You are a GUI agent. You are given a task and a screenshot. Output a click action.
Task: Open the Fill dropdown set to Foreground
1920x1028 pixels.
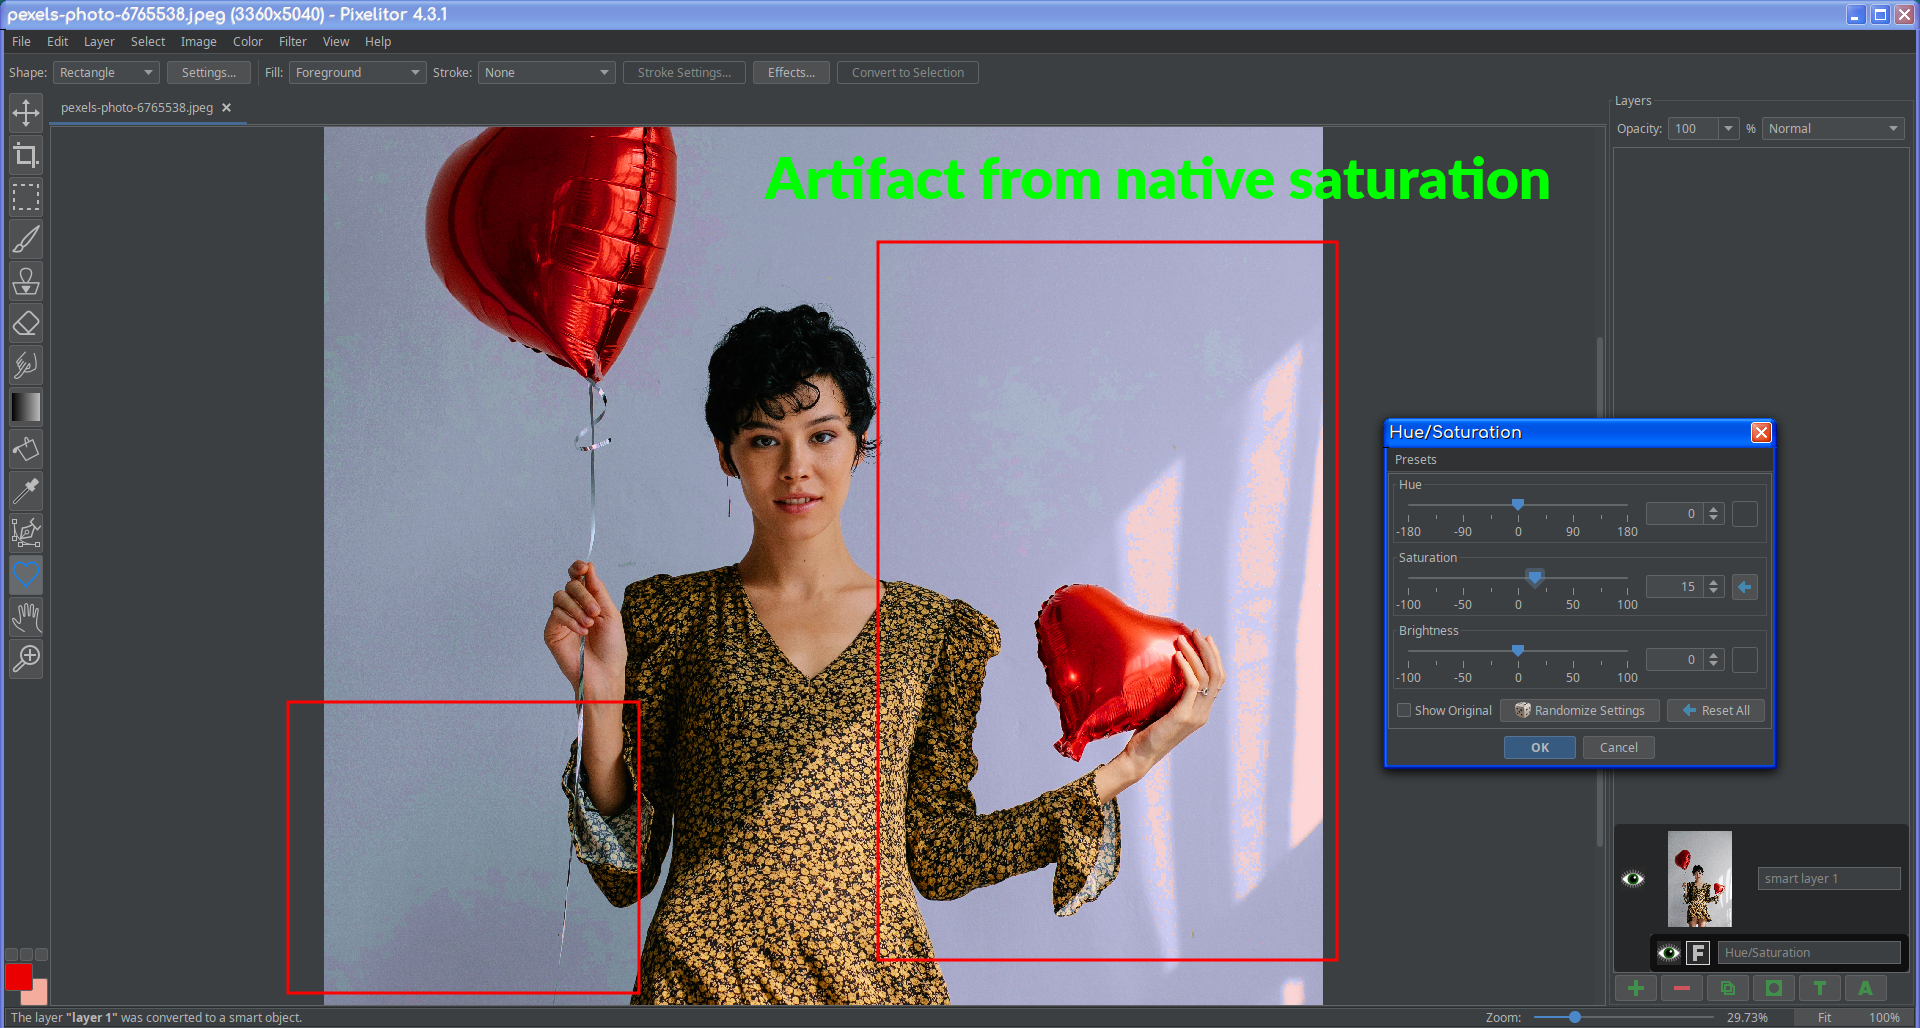coord(357,73)
